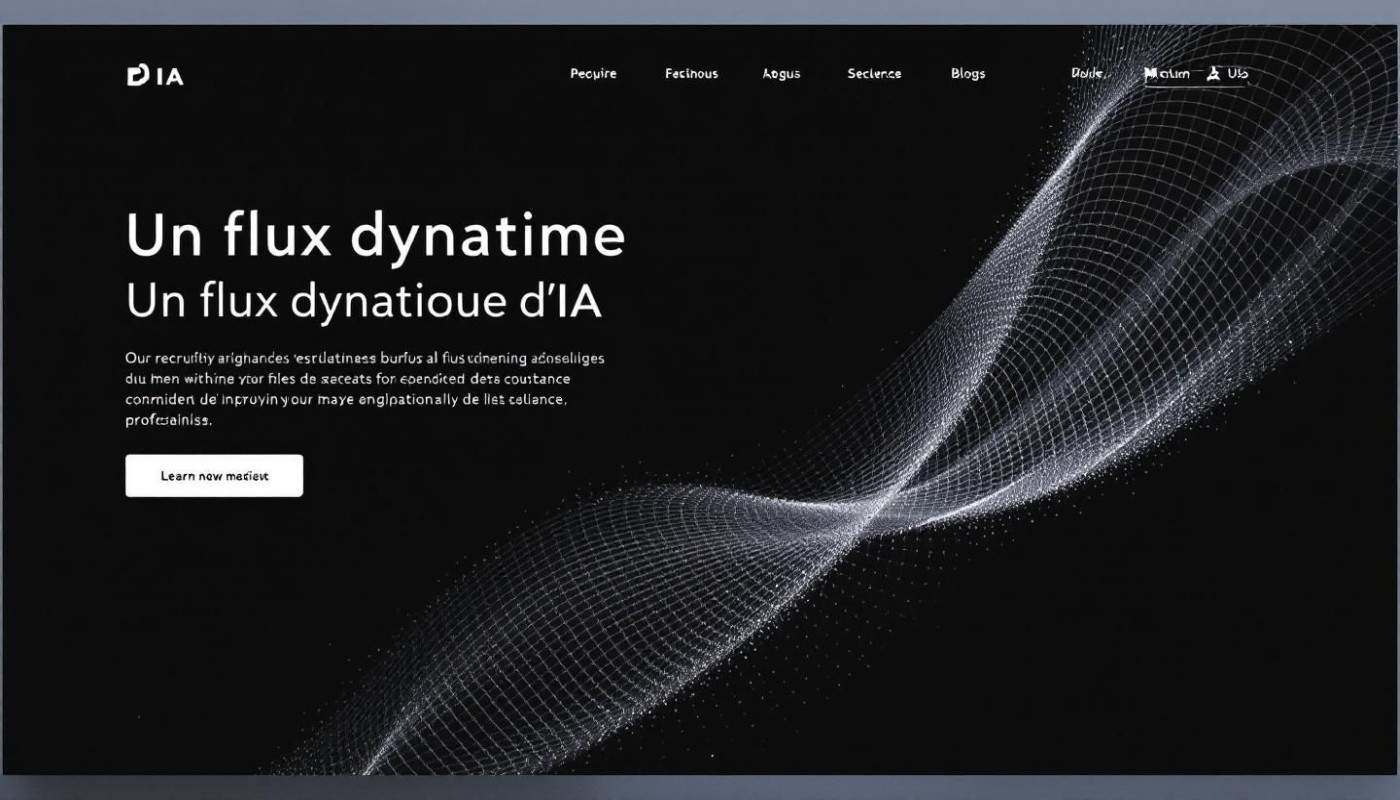Select the Aogus navigation link
The image size is (1400, 800).
click(781, 74)
